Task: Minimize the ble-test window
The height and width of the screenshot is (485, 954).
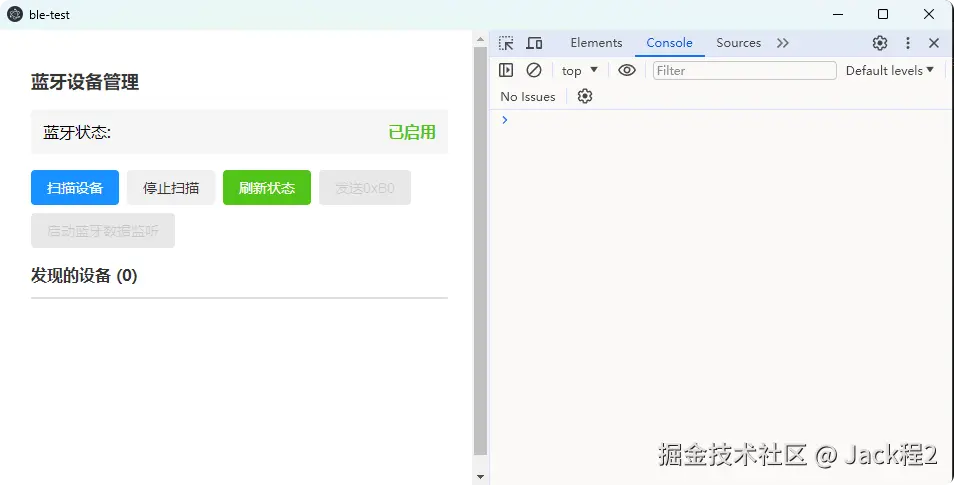Action: click(x=838, y=14)
